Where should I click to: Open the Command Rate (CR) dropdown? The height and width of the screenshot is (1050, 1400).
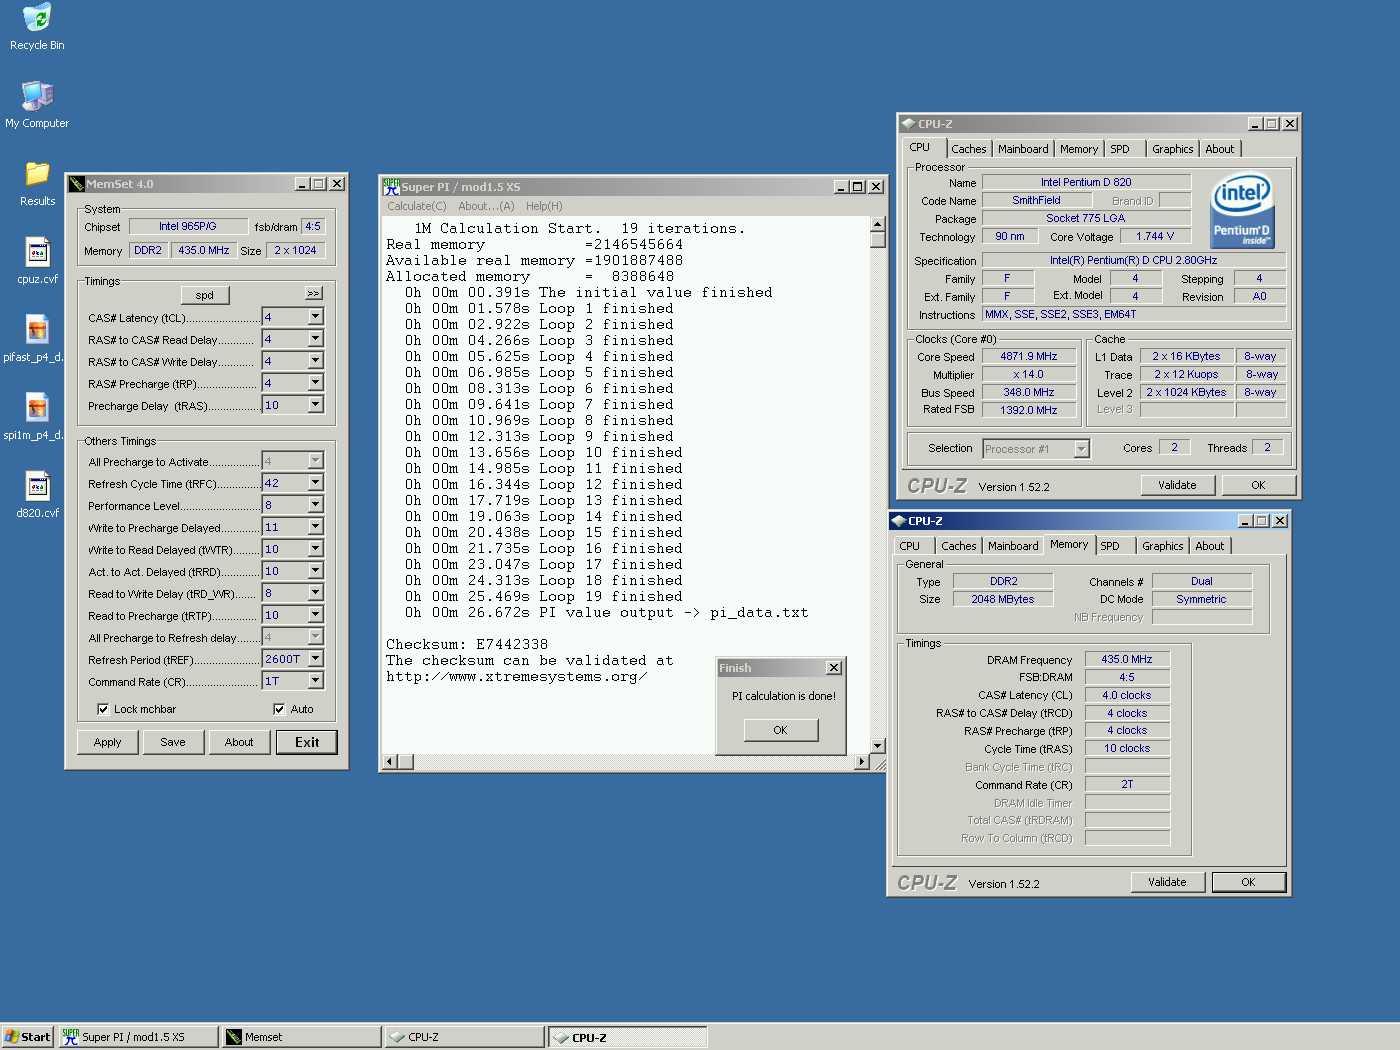(x=315, y=681)
